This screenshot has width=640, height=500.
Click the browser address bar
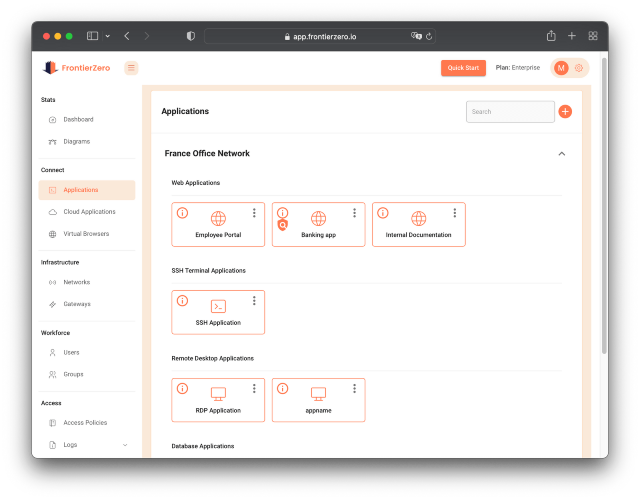pyautogui.click(x=320, y=36)
